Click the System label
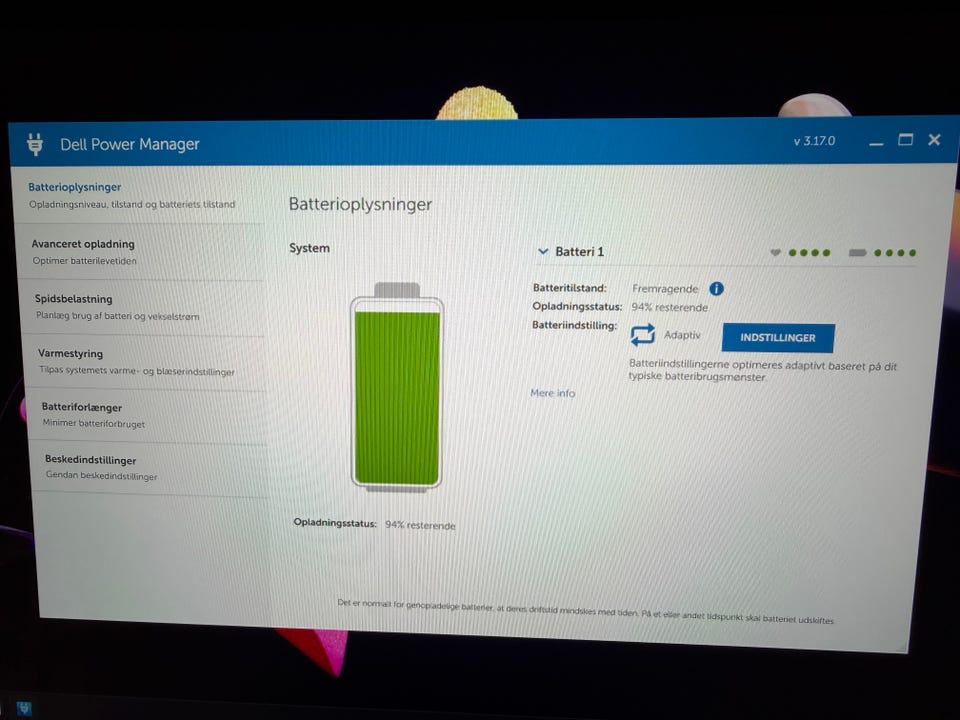This screenshot has width=960, height=720. point(309,248)
